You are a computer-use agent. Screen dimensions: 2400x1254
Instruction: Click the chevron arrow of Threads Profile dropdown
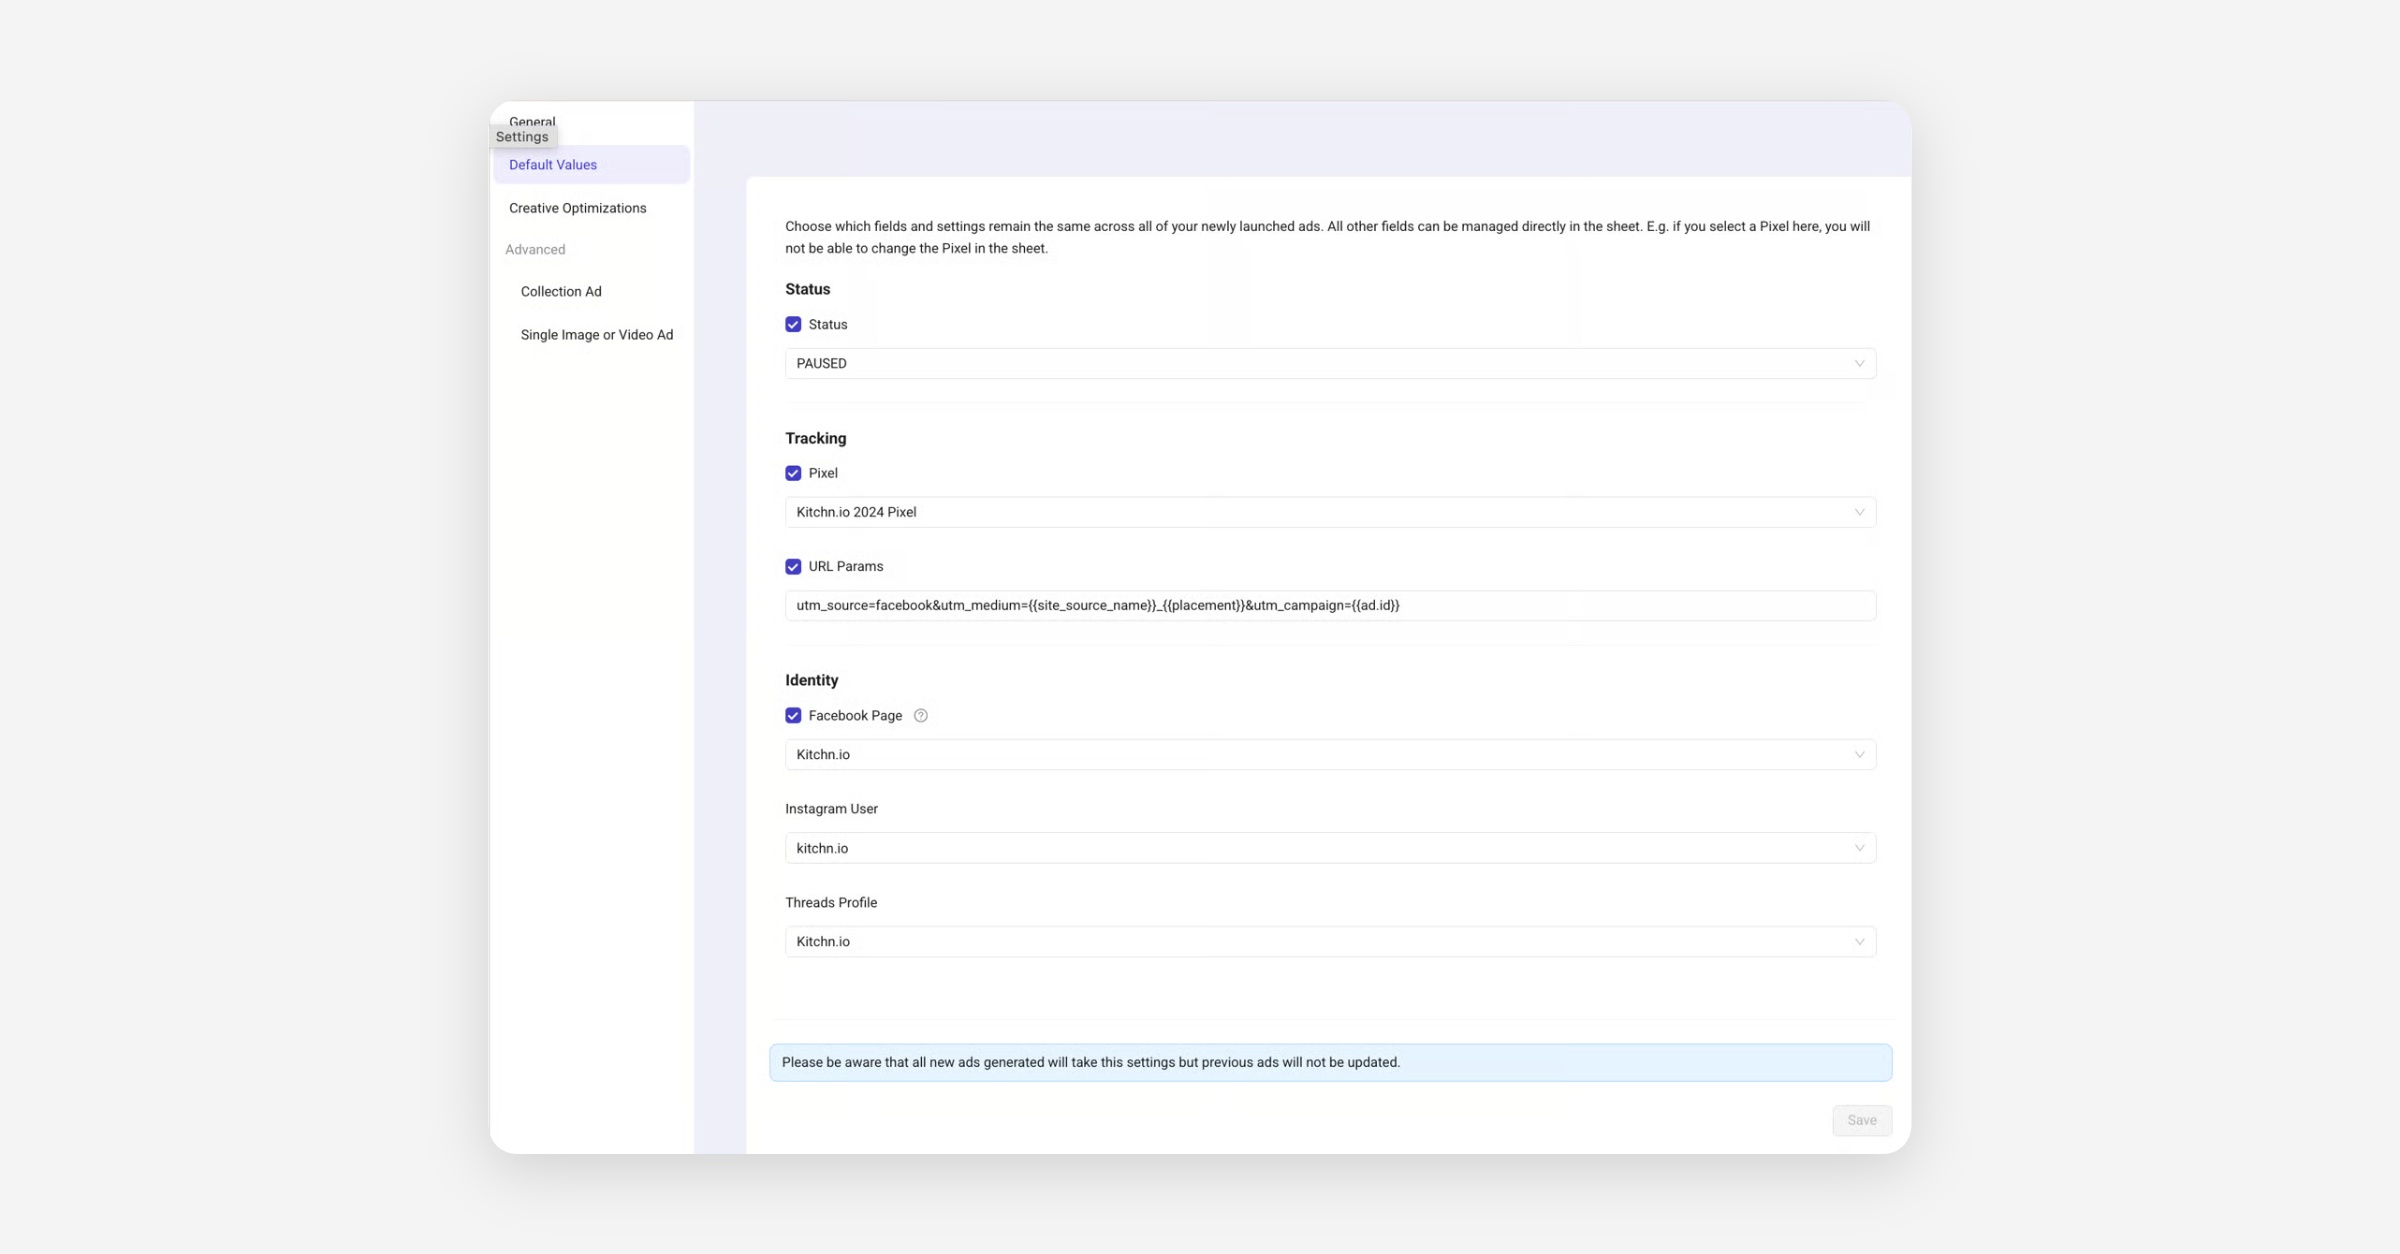1859,941
